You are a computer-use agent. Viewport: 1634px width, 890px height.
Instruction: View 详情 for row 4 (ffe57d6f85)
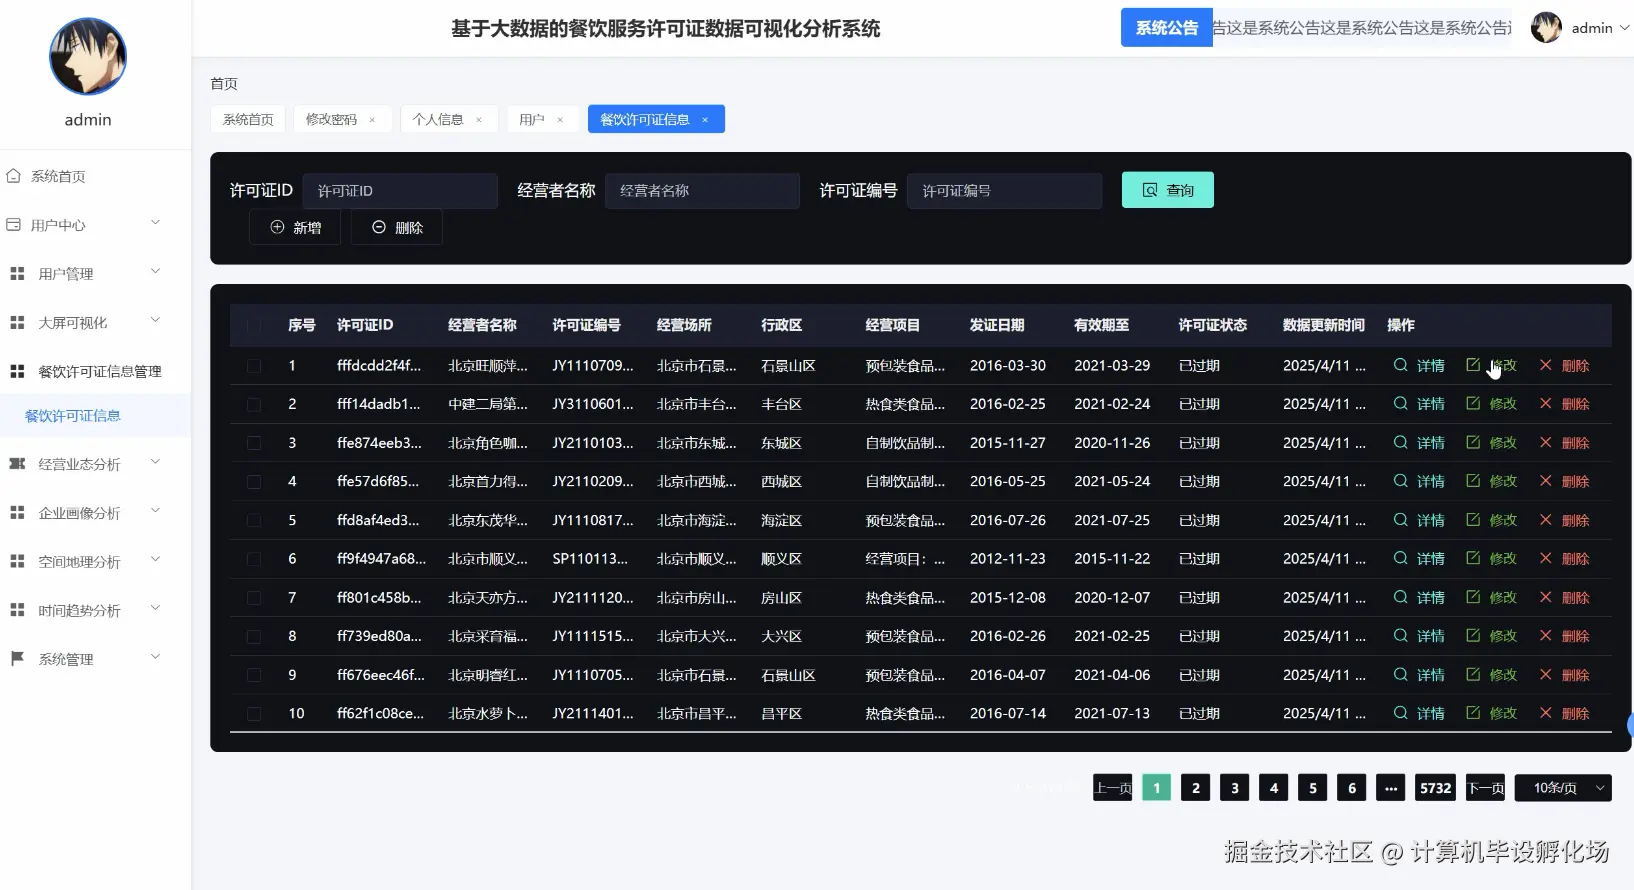(1420, 482)
